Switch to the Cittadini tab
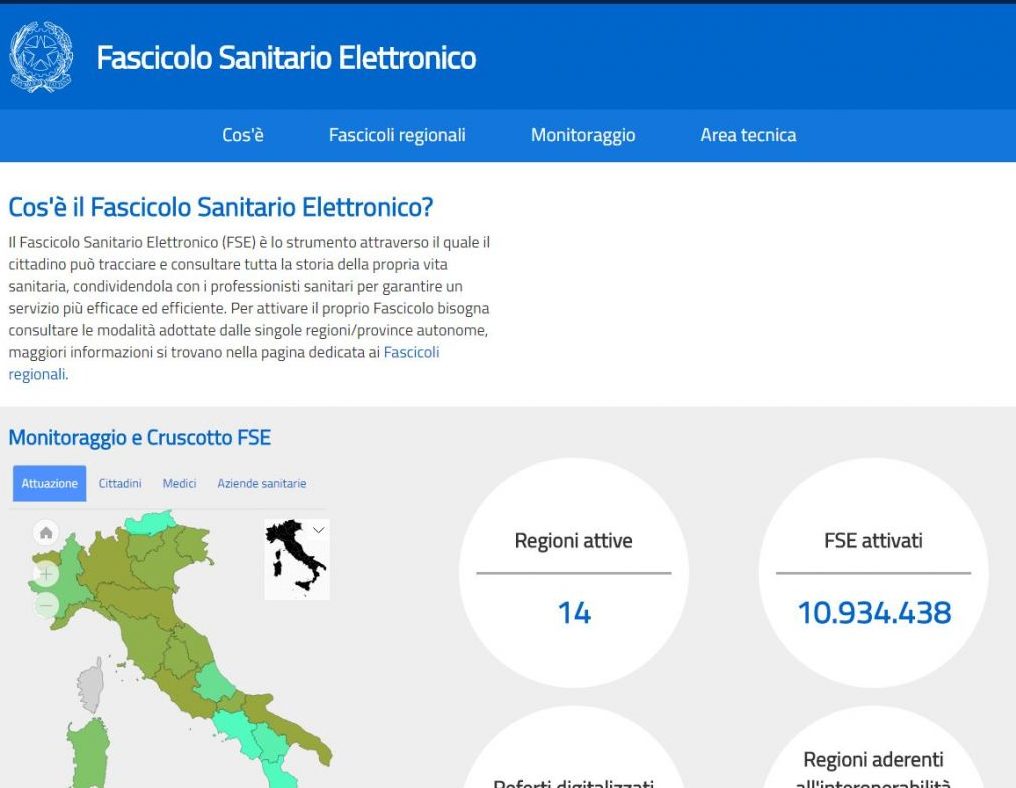Viewport: 1016px width, 788px height. click(119, 483)
